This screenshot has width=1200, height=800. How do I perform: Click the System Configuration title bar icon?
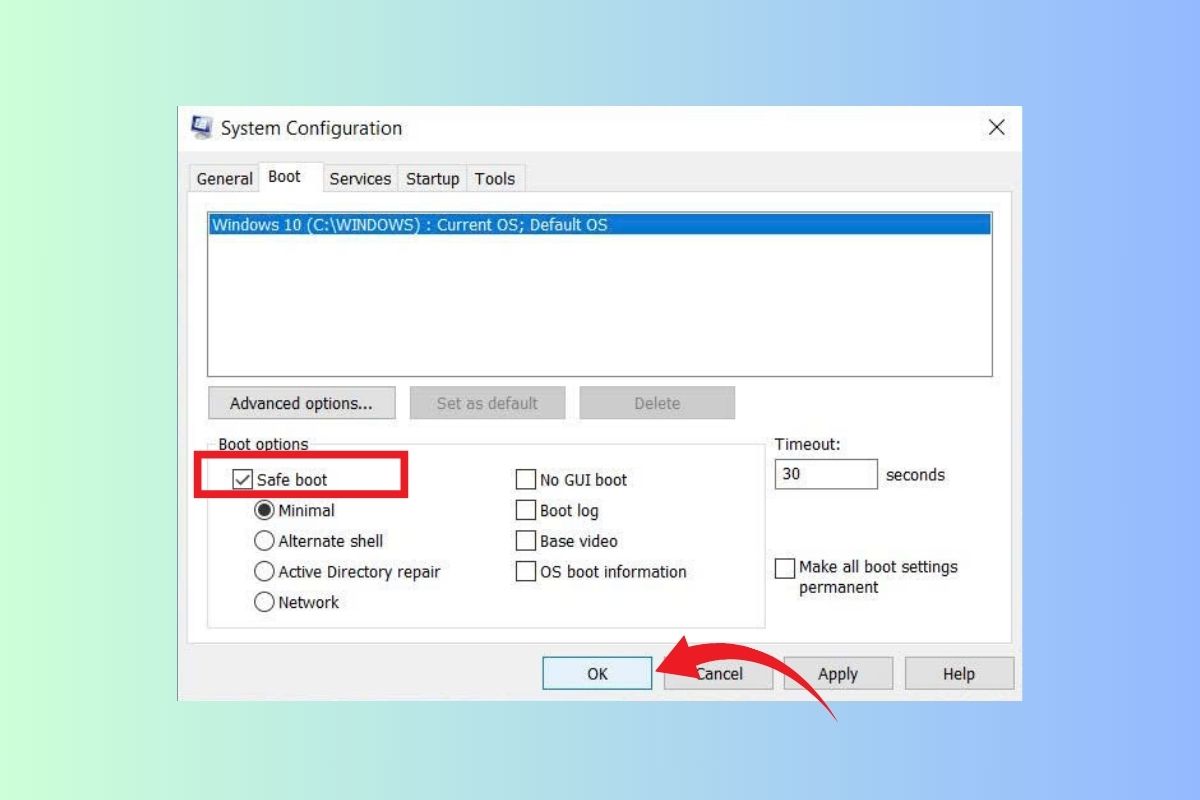tap(201, 128)
